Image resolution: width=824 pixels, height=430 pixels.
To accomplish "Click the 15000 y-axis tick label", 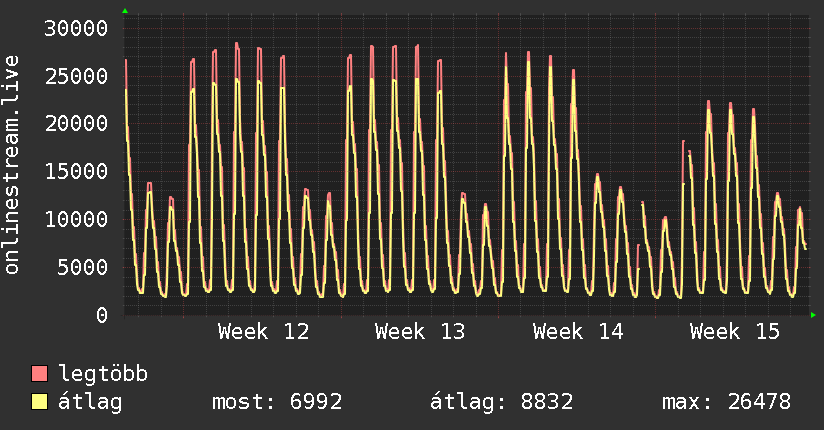I will pos(76,172).
